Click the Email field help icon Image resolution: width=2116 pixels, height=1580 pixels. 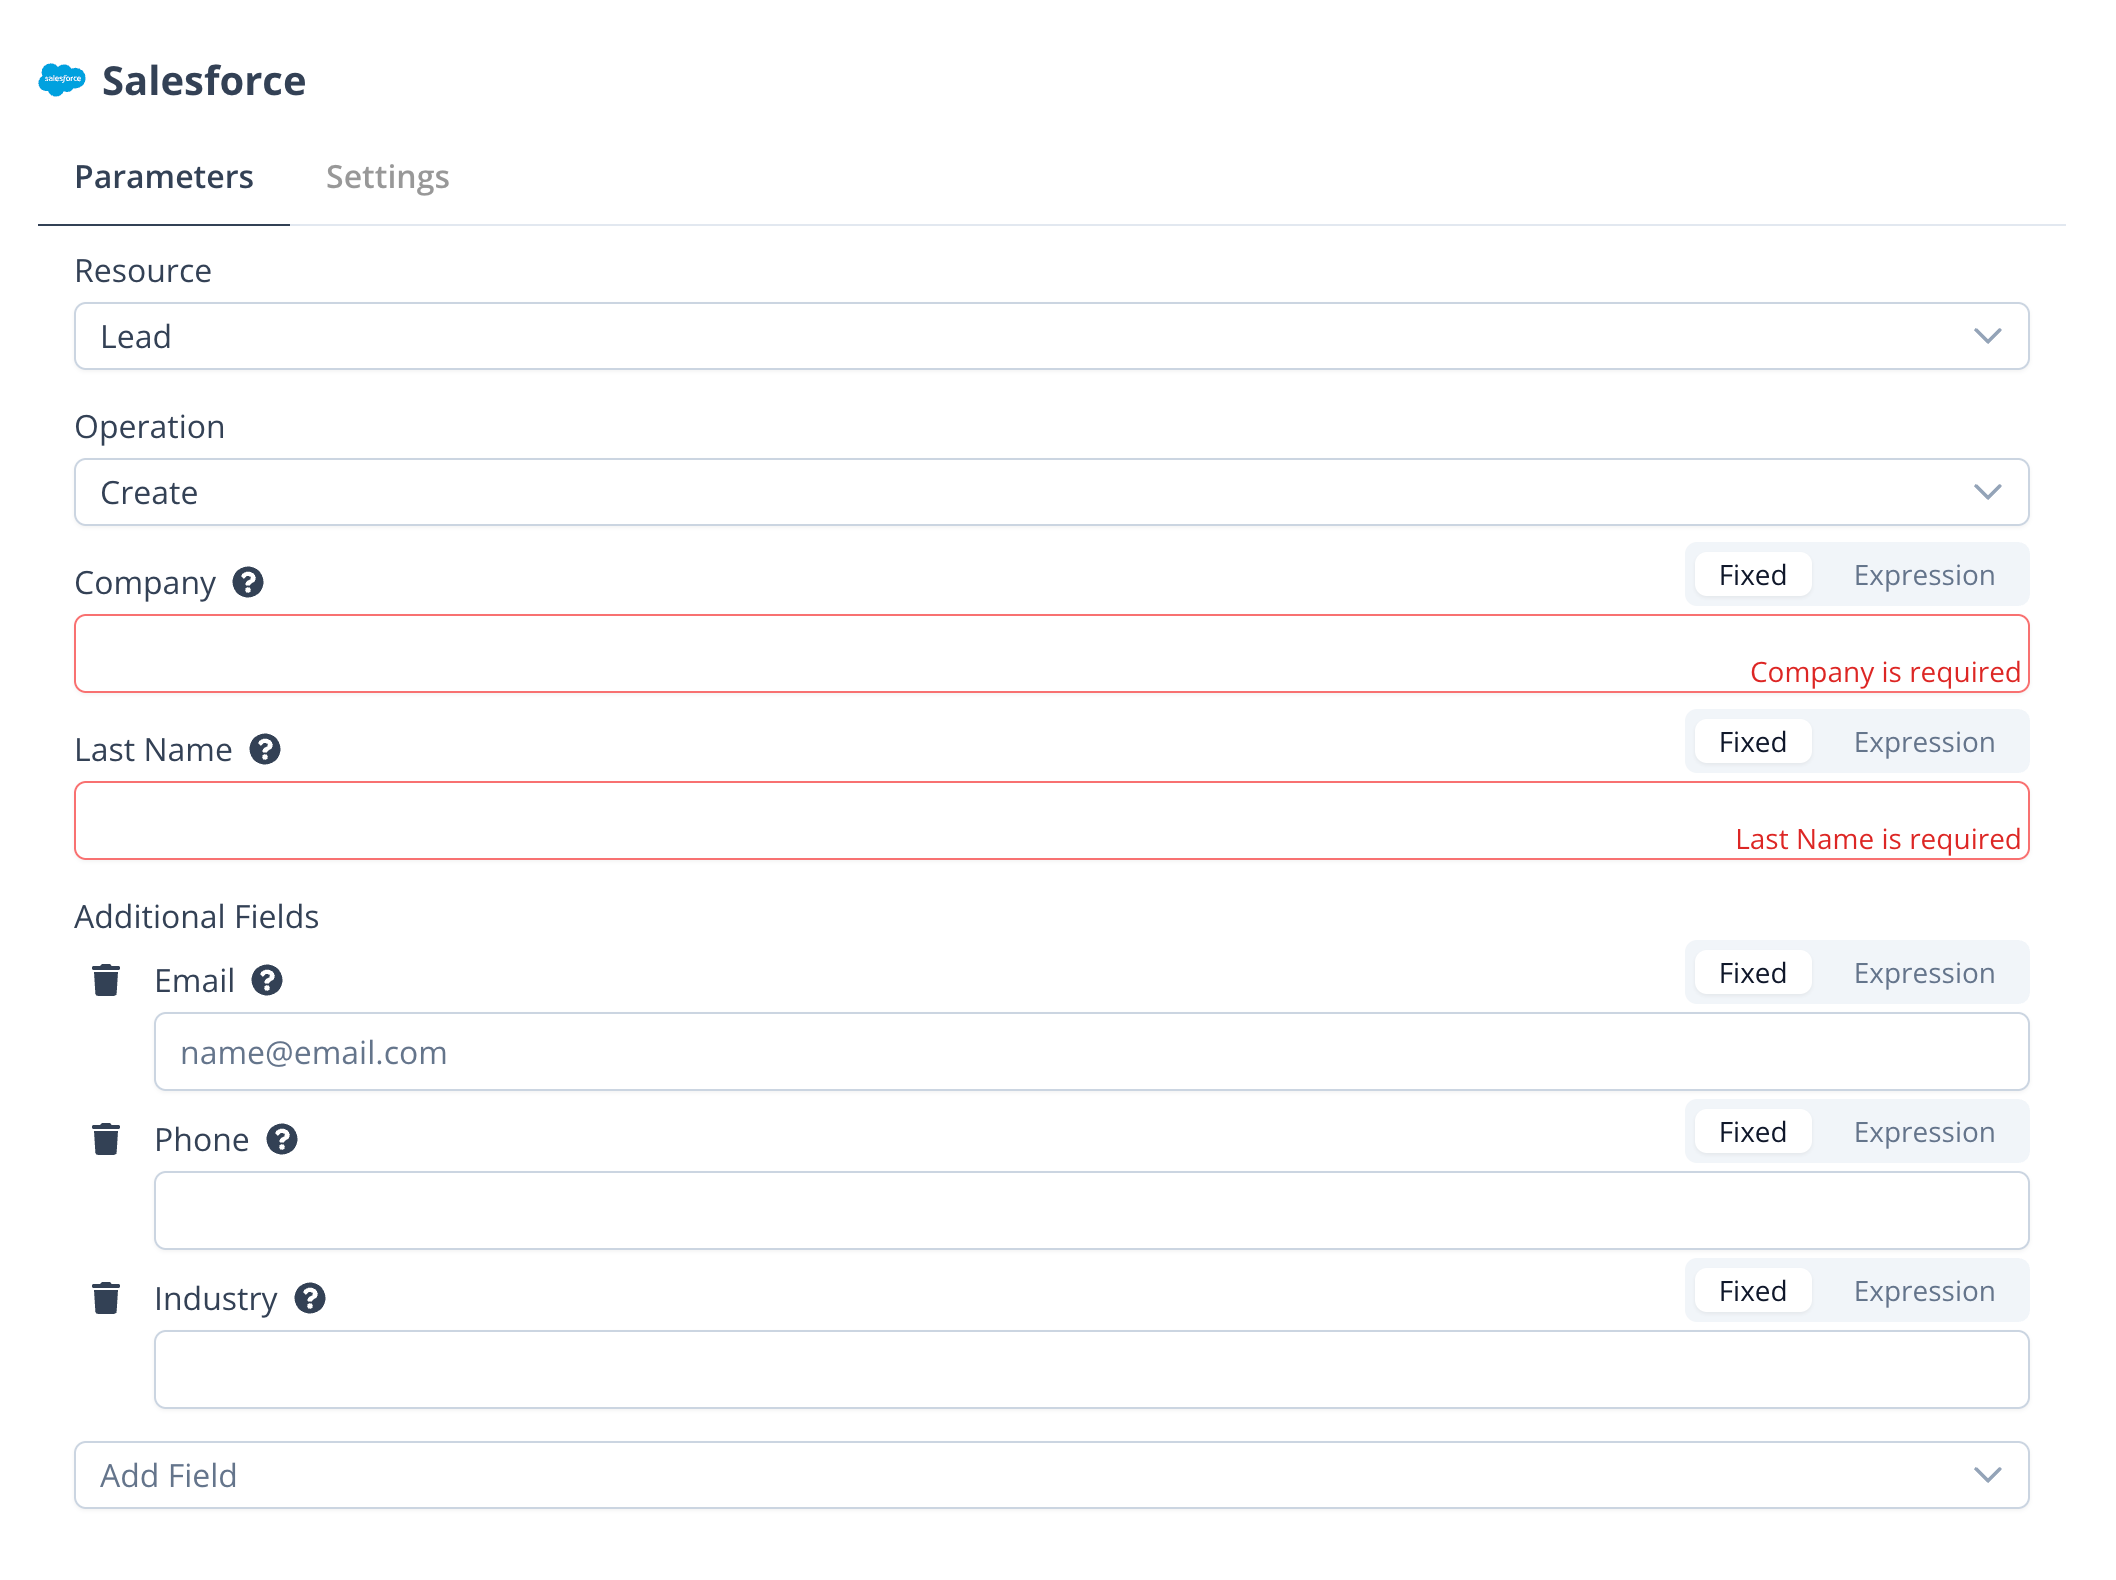267,980
